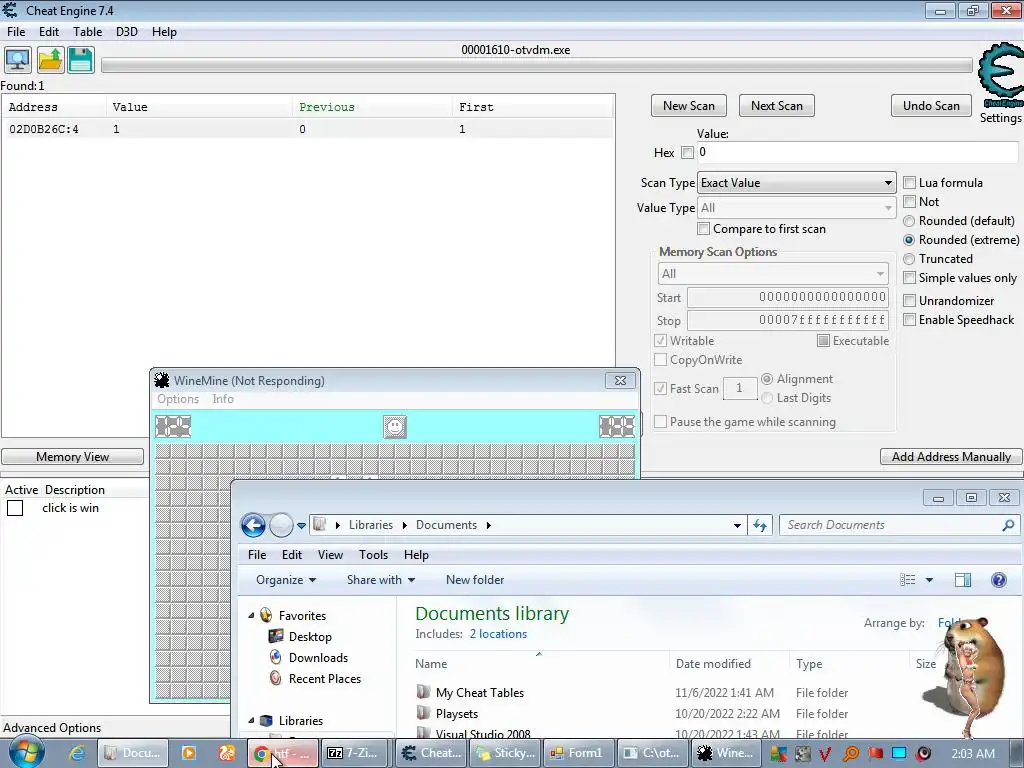Open the Windows Start orb
1024x768 pixels.
coord(27,753)
